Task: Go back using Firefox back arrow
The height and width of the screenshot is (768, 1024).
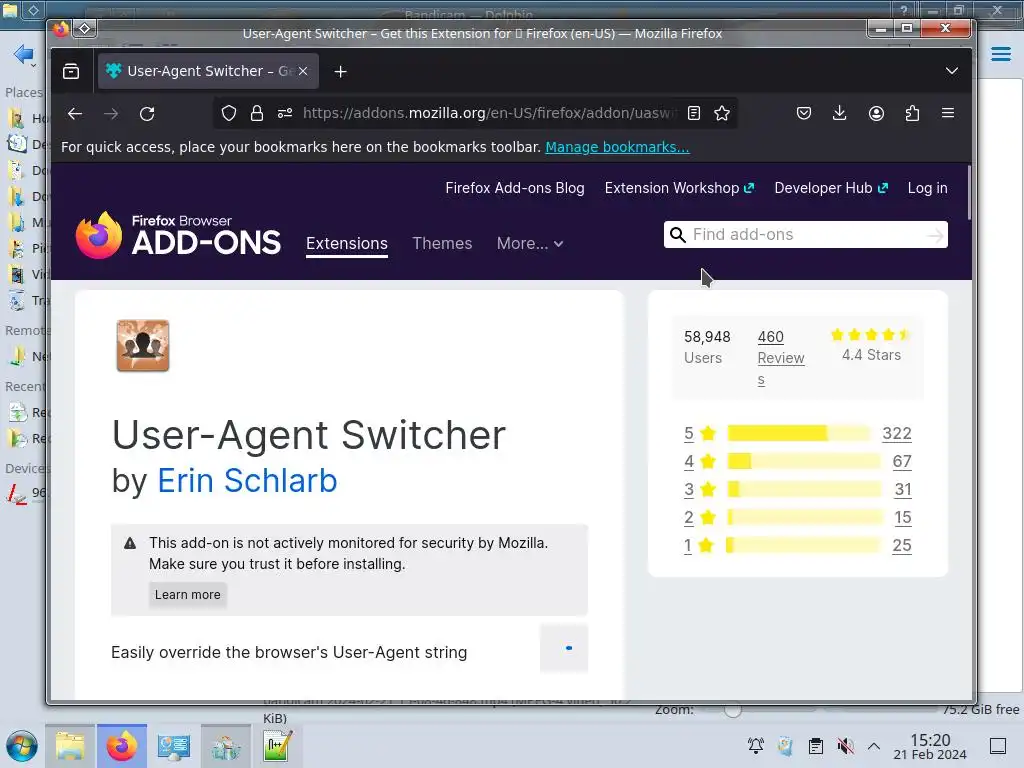Action: click(75, 114)
